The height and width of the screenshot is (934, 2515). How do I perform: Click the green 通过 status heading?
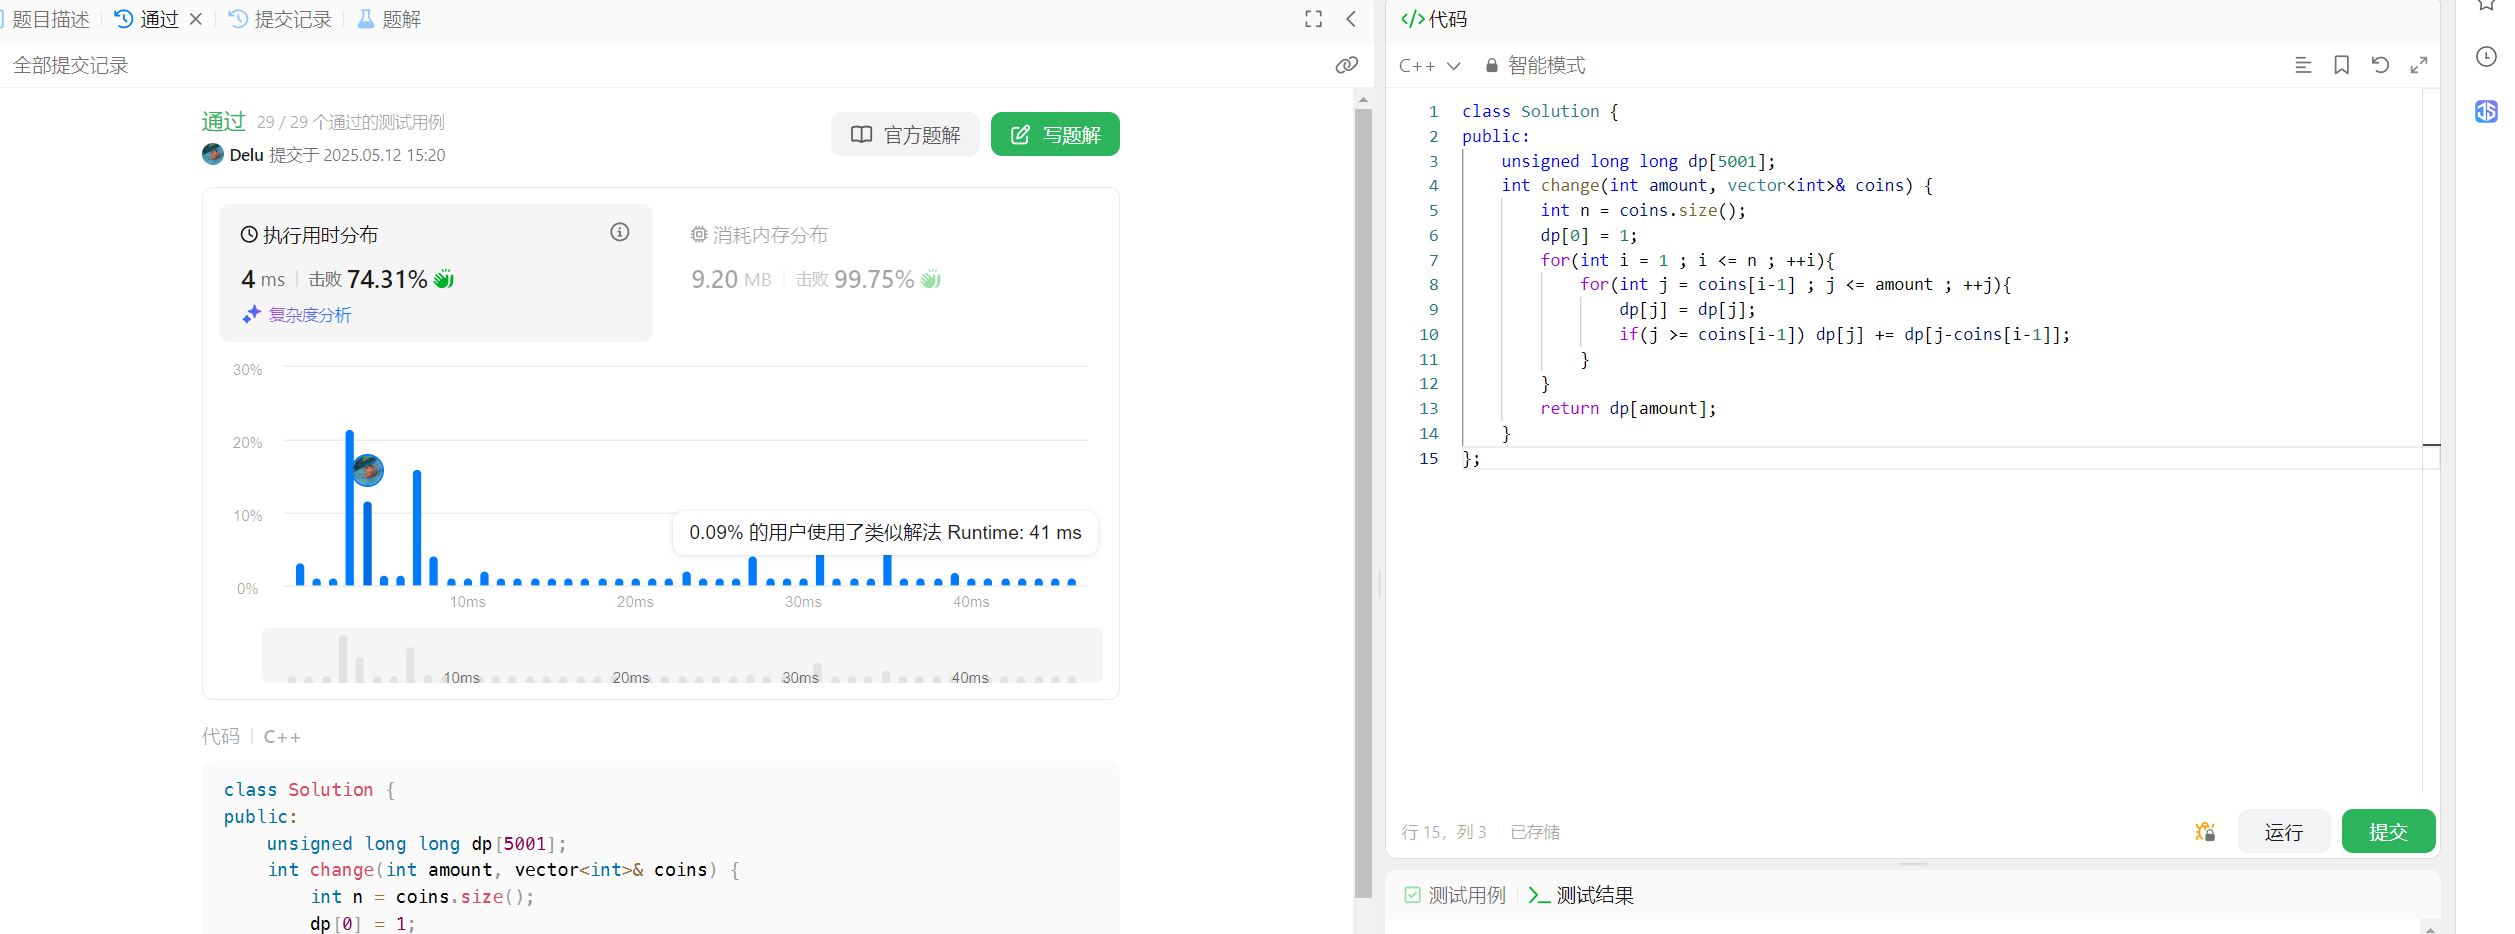click(x=223, y=121)
